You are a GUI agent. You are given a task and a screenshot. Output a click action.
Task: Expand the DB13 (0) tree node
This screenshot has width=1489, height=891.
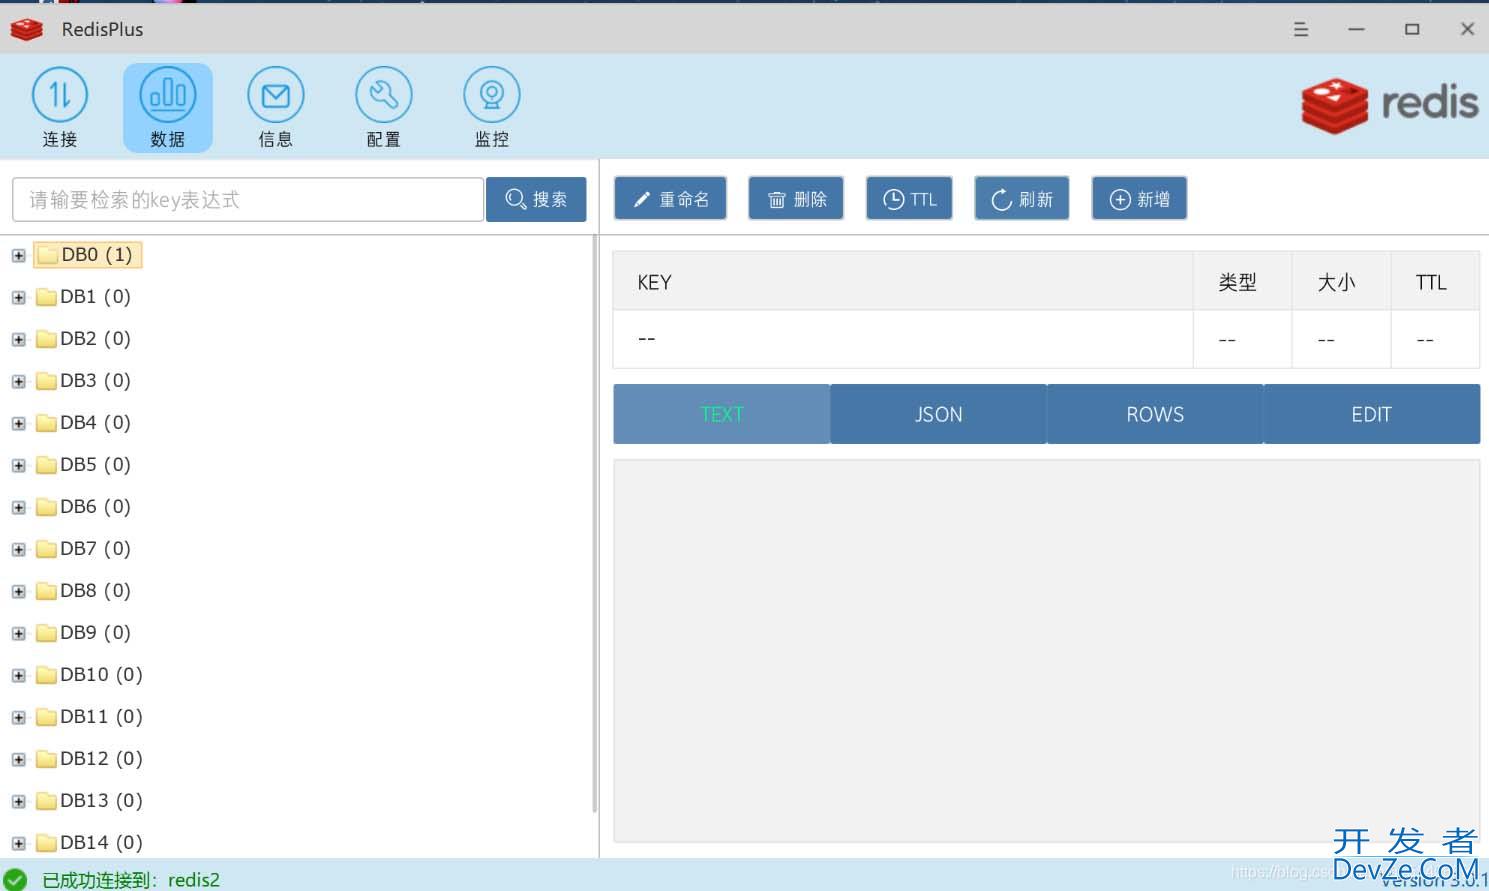(x=18, y=802)
